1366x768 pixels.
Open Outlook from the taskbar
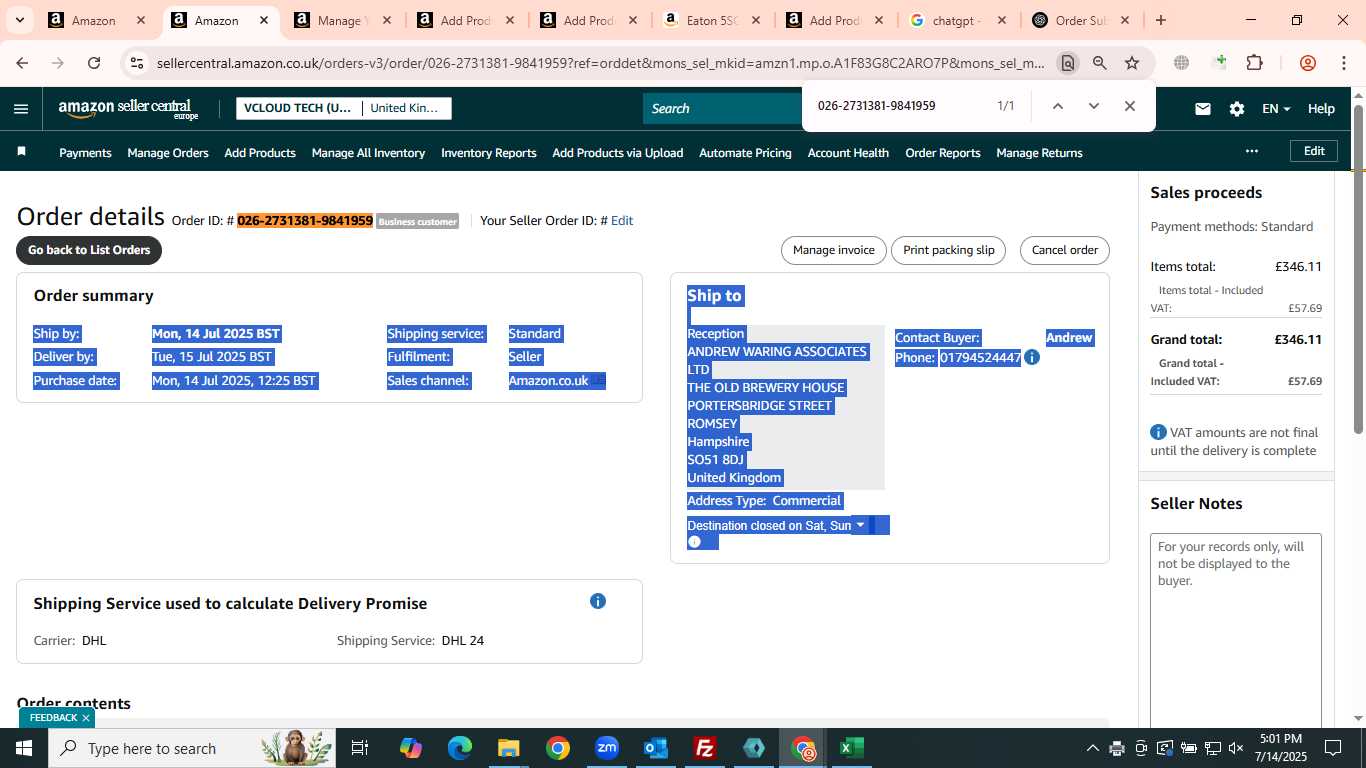pyautogui.click(x=656, y=748)
